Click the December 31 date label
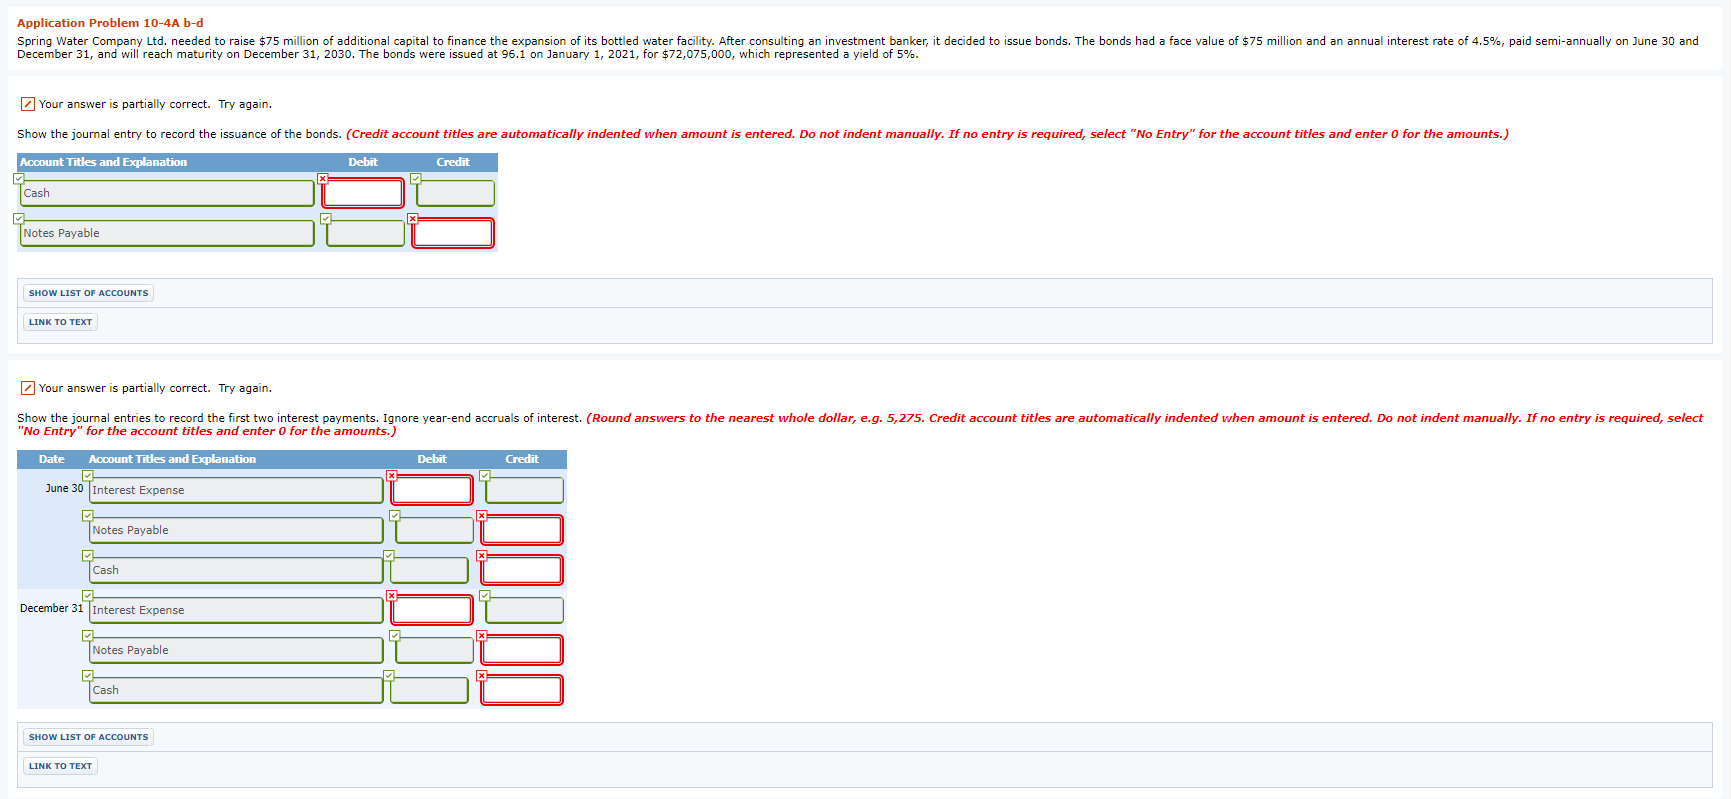This screenshot has width=1731, height=799. 52,608
